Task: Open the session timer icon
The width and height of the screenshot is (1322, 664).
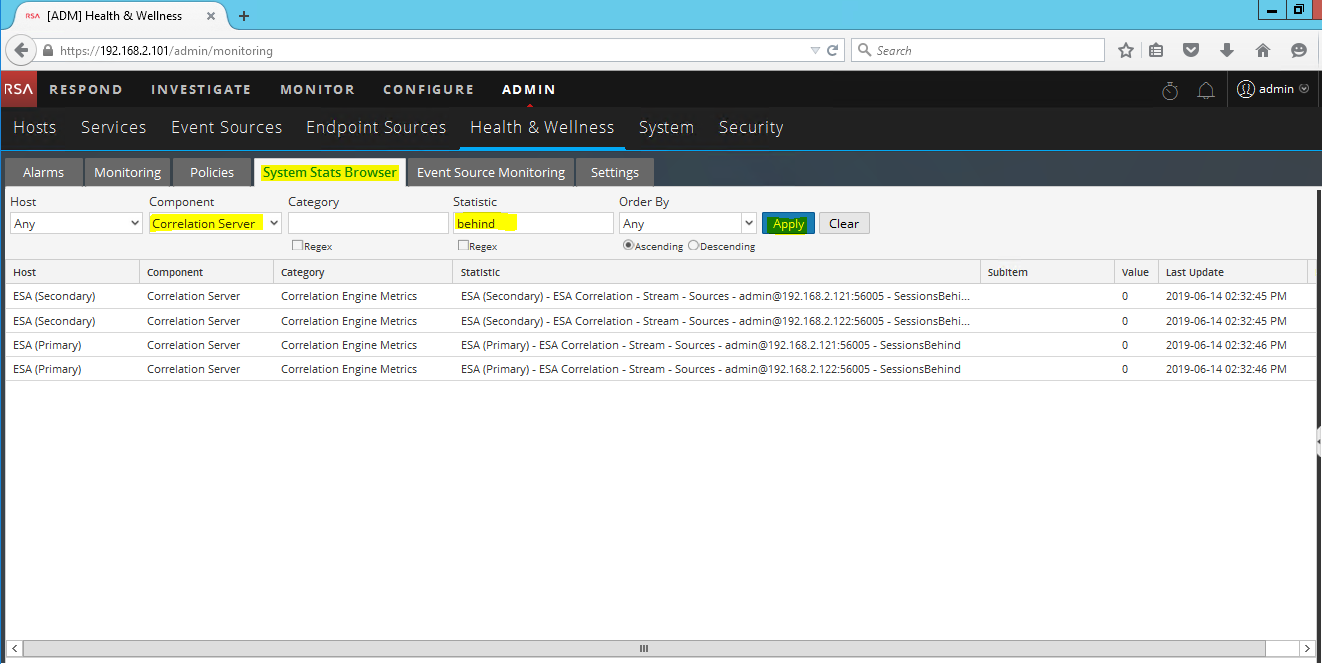Action: pyautogui.click(x=1169, y=90)
